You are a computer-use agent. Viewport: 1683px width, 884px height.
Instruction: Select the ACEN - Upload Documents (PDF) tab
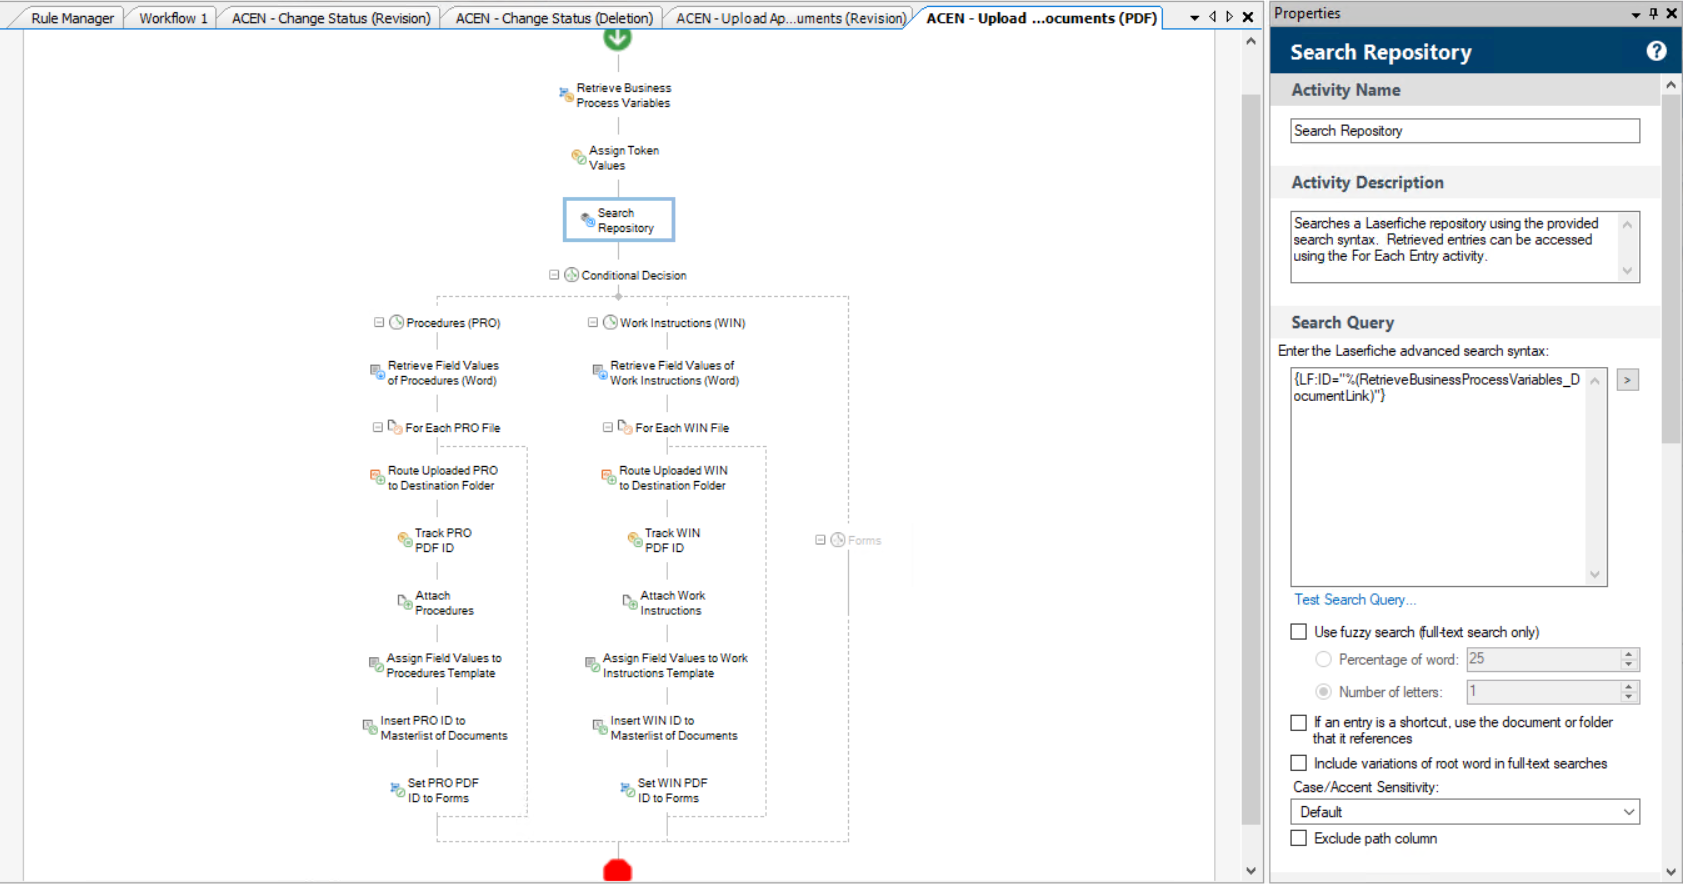1041,18
